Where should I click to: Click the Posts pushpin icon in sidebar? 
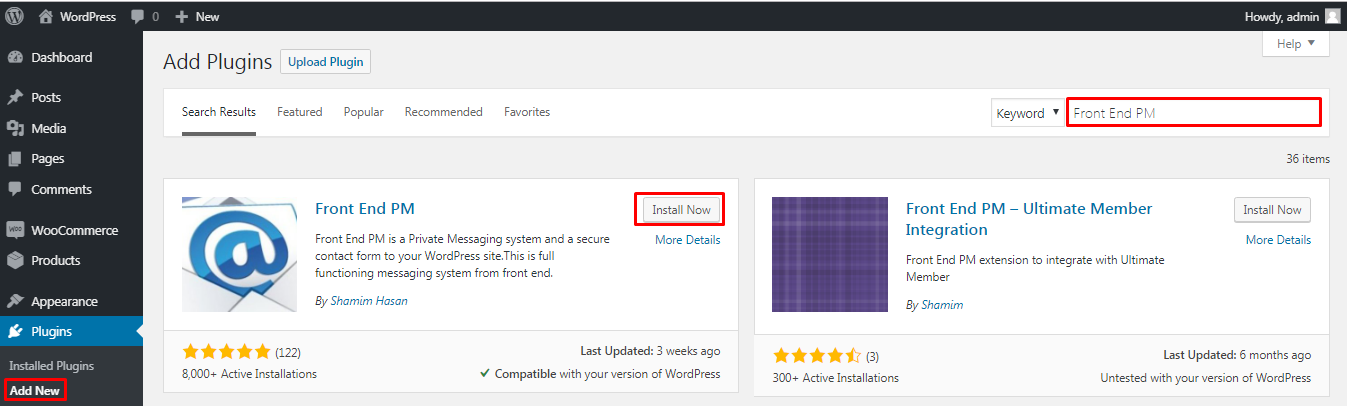coord(15,98)
